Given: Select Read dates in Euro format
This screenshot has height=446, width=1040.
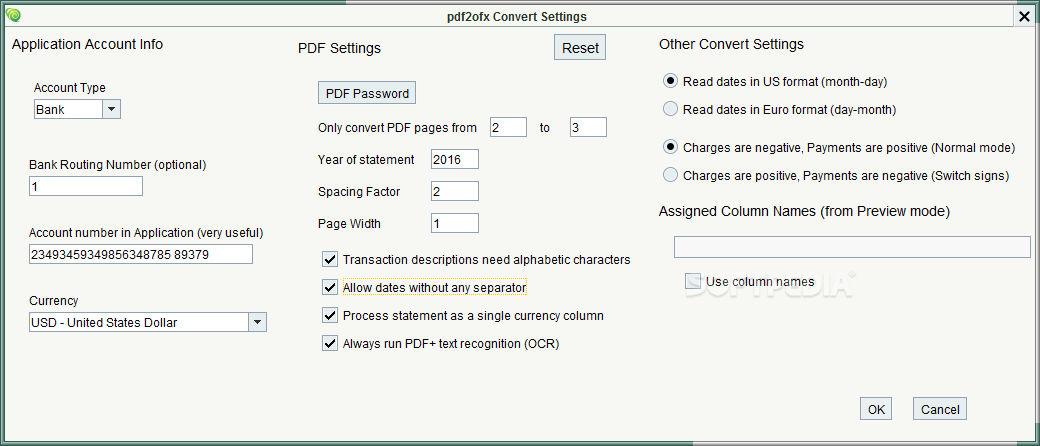Looking at the screenshot, I should 671,109.
